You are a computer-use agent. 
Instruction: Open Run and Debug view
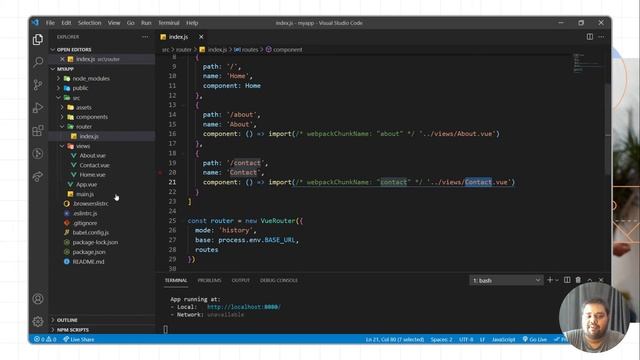pyautogui.click(x=38, y=108)
